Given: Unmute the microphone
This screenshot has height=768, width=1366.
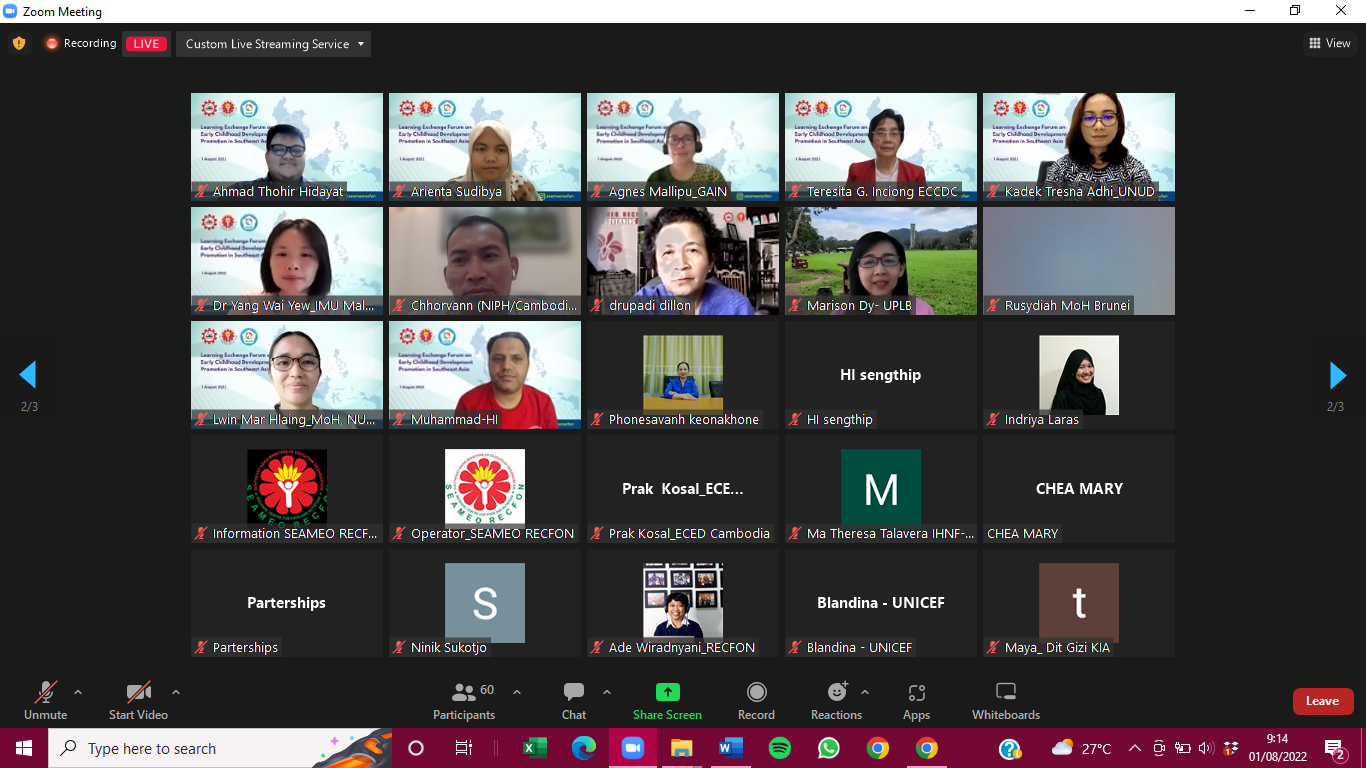Looking at the screenshot, I should [x=45, y=699].
